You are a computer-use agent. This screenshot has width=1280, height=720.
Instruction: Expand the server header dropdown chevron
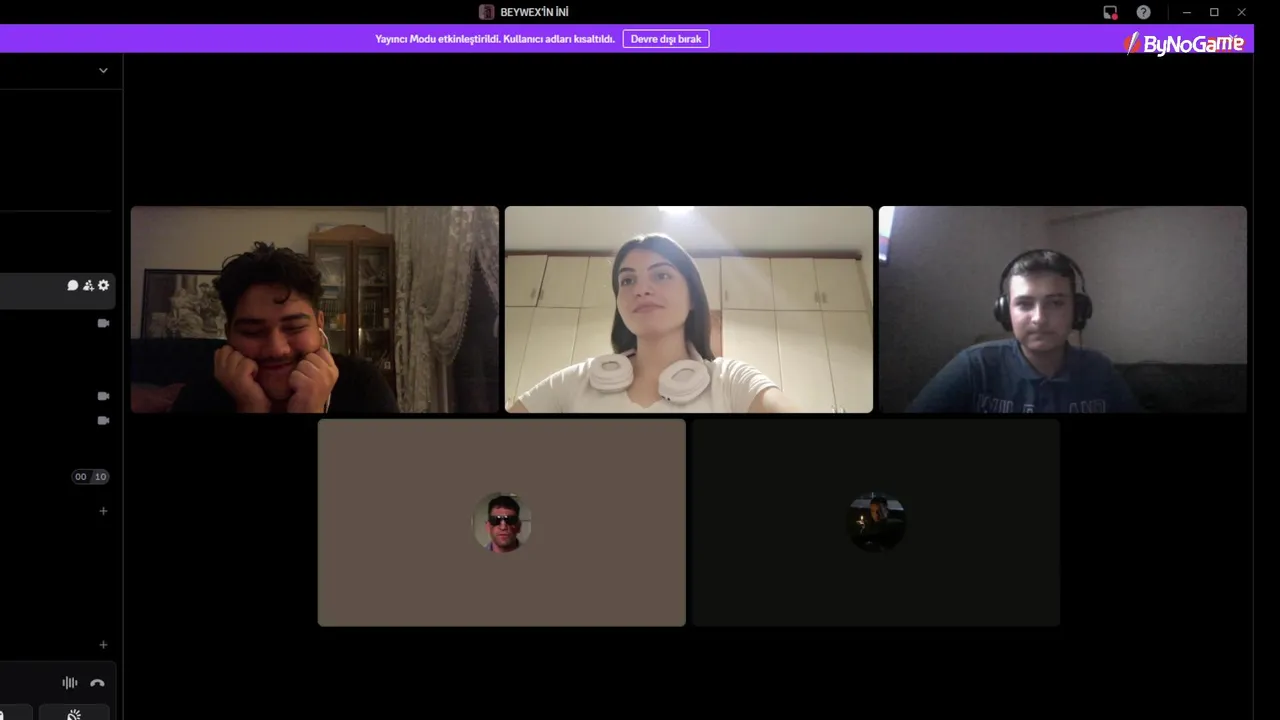point(103,70)
